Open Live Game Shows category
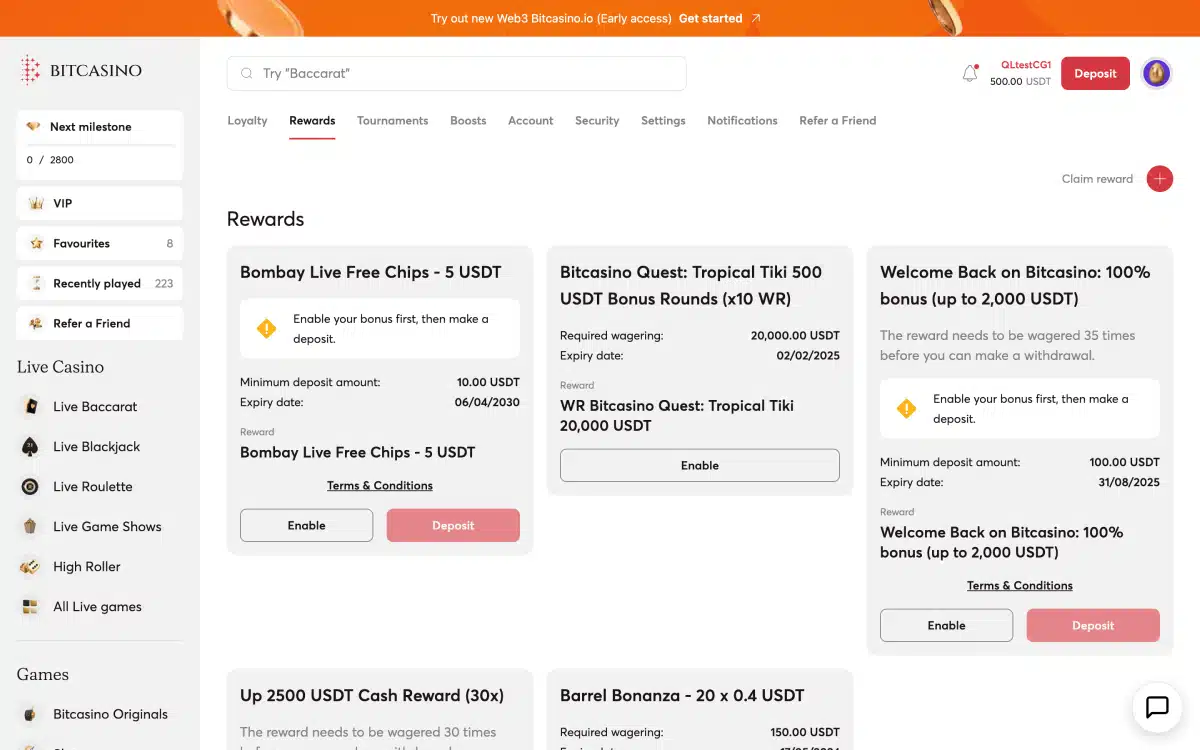 107,526
